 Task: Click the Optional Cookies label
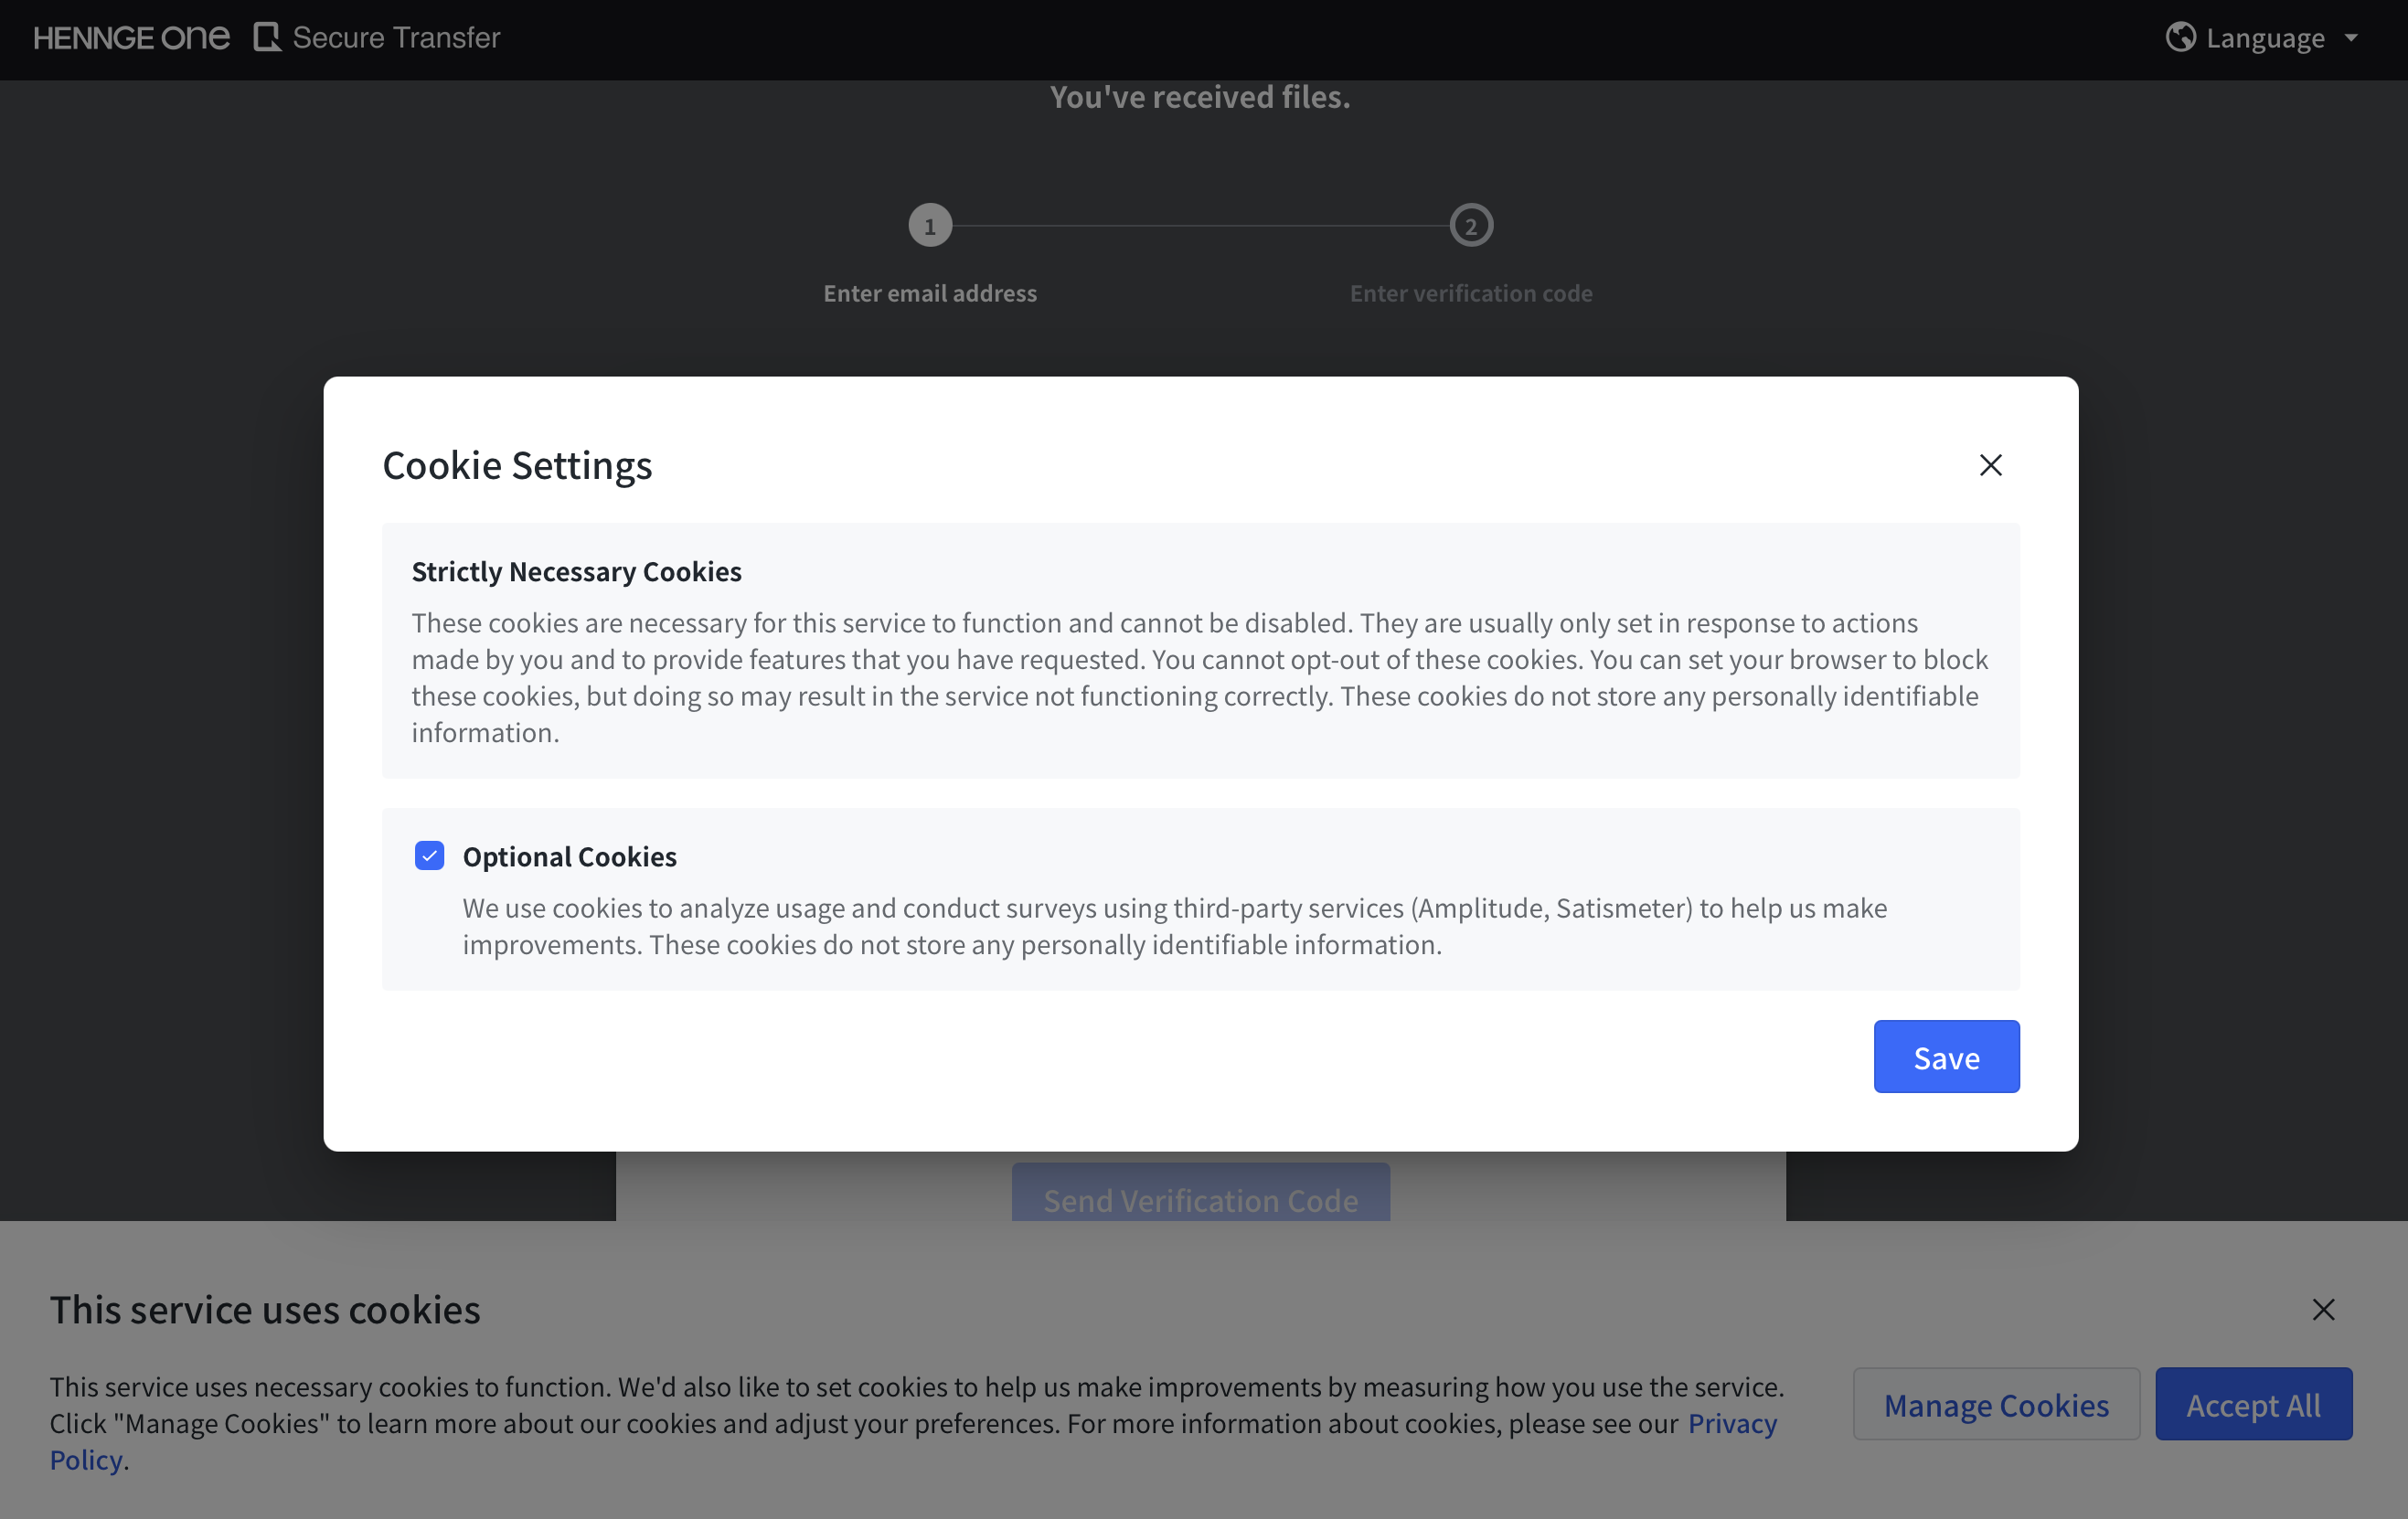click(569, 857)
